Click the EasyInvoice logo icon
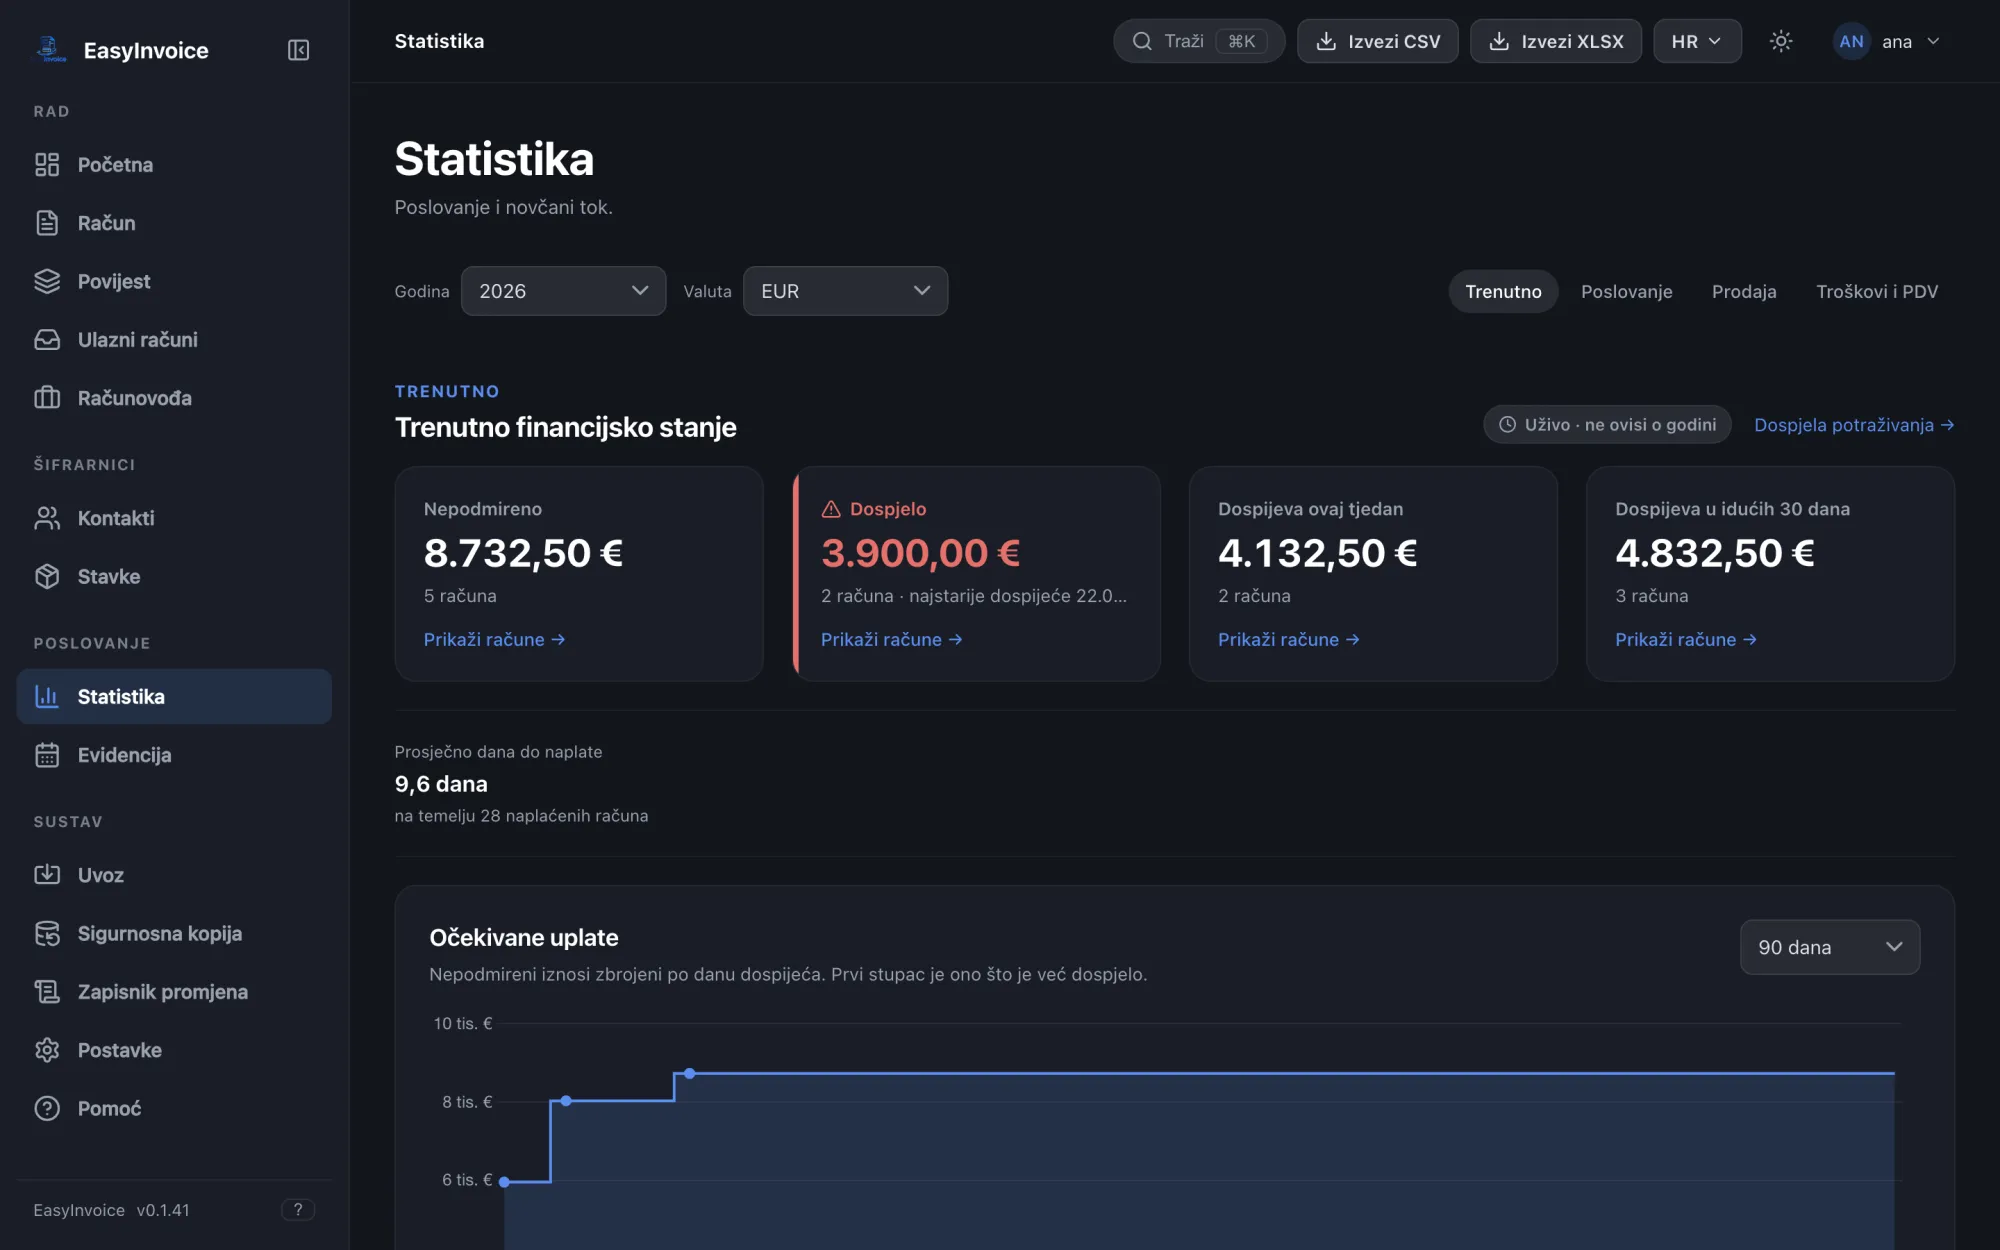This screenshot has height=1250, width=2000. pos(50,49)
